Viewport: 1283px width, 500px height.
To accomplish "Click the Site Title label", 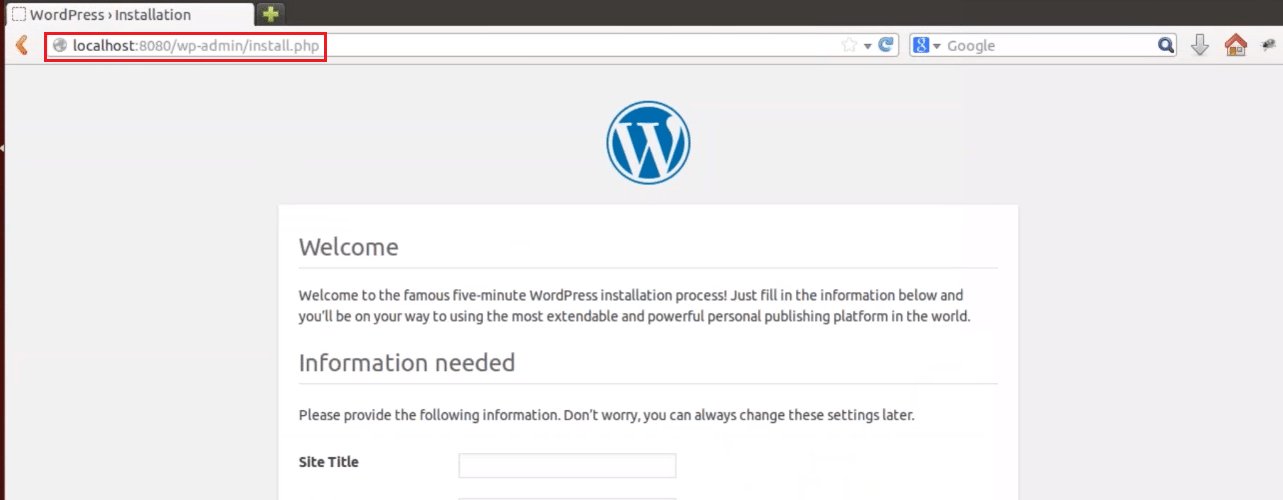I will 328,462.
